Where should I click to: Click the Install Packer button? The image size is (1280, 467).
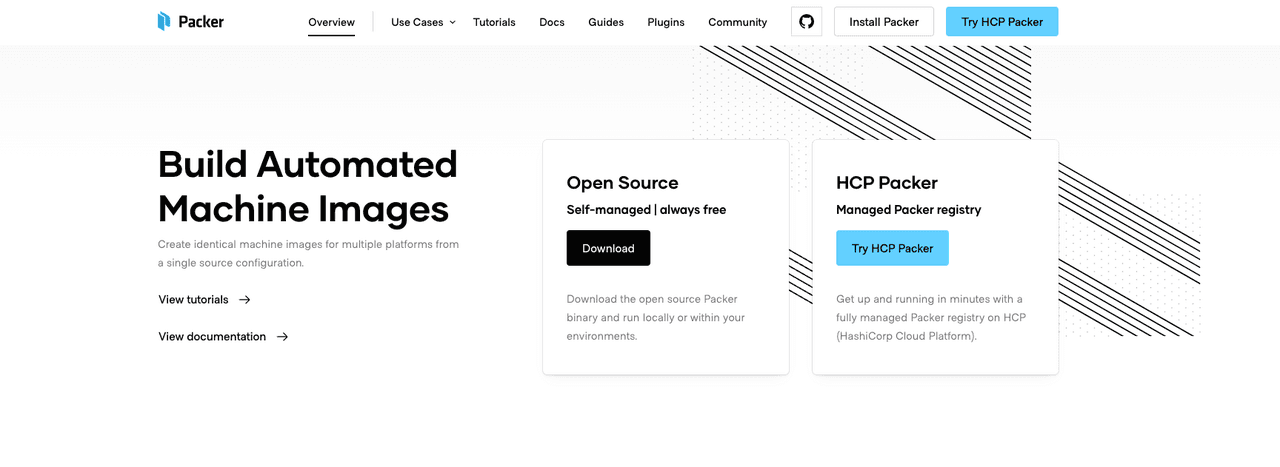point(884,22)
